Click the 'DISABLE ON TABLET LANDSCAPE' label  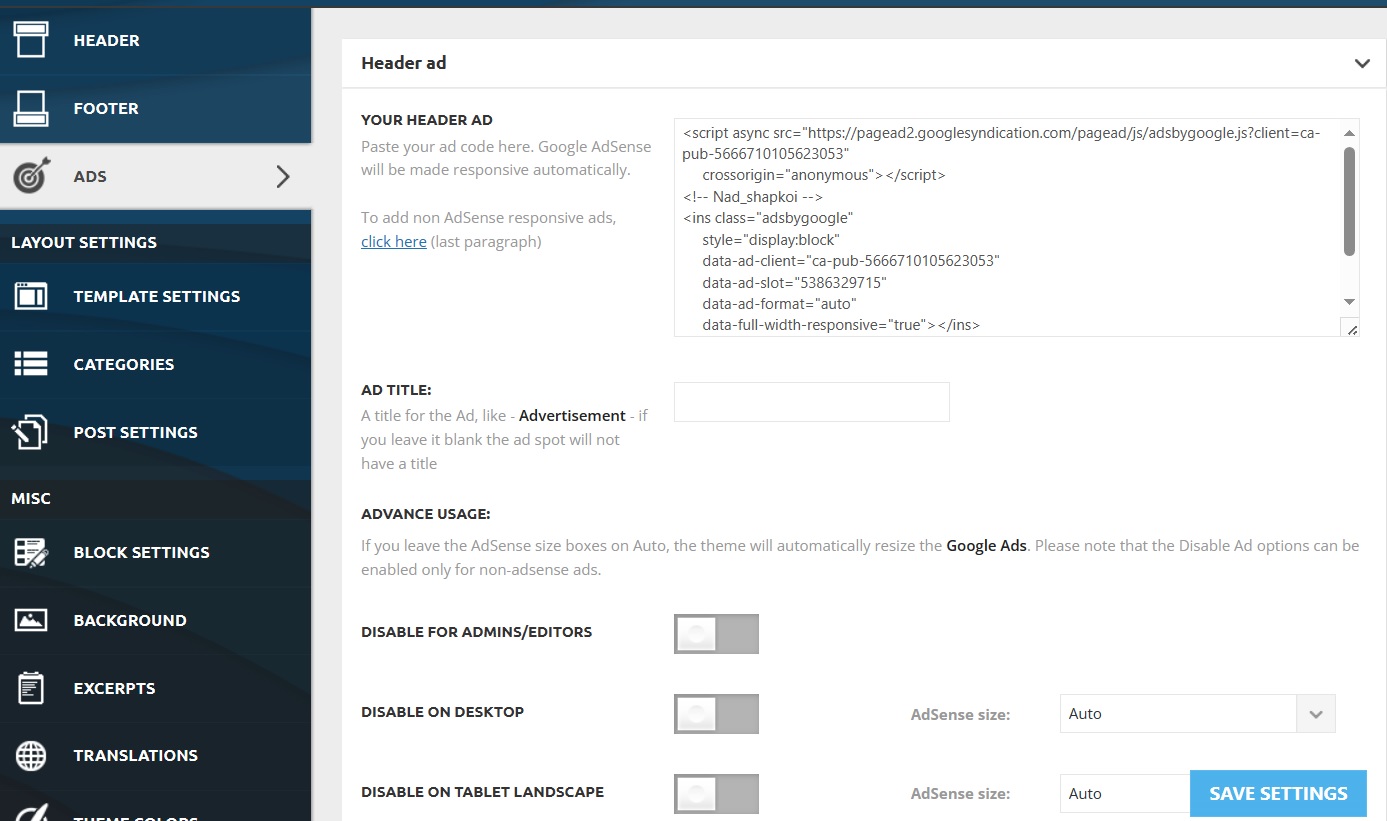click(483, 792)
